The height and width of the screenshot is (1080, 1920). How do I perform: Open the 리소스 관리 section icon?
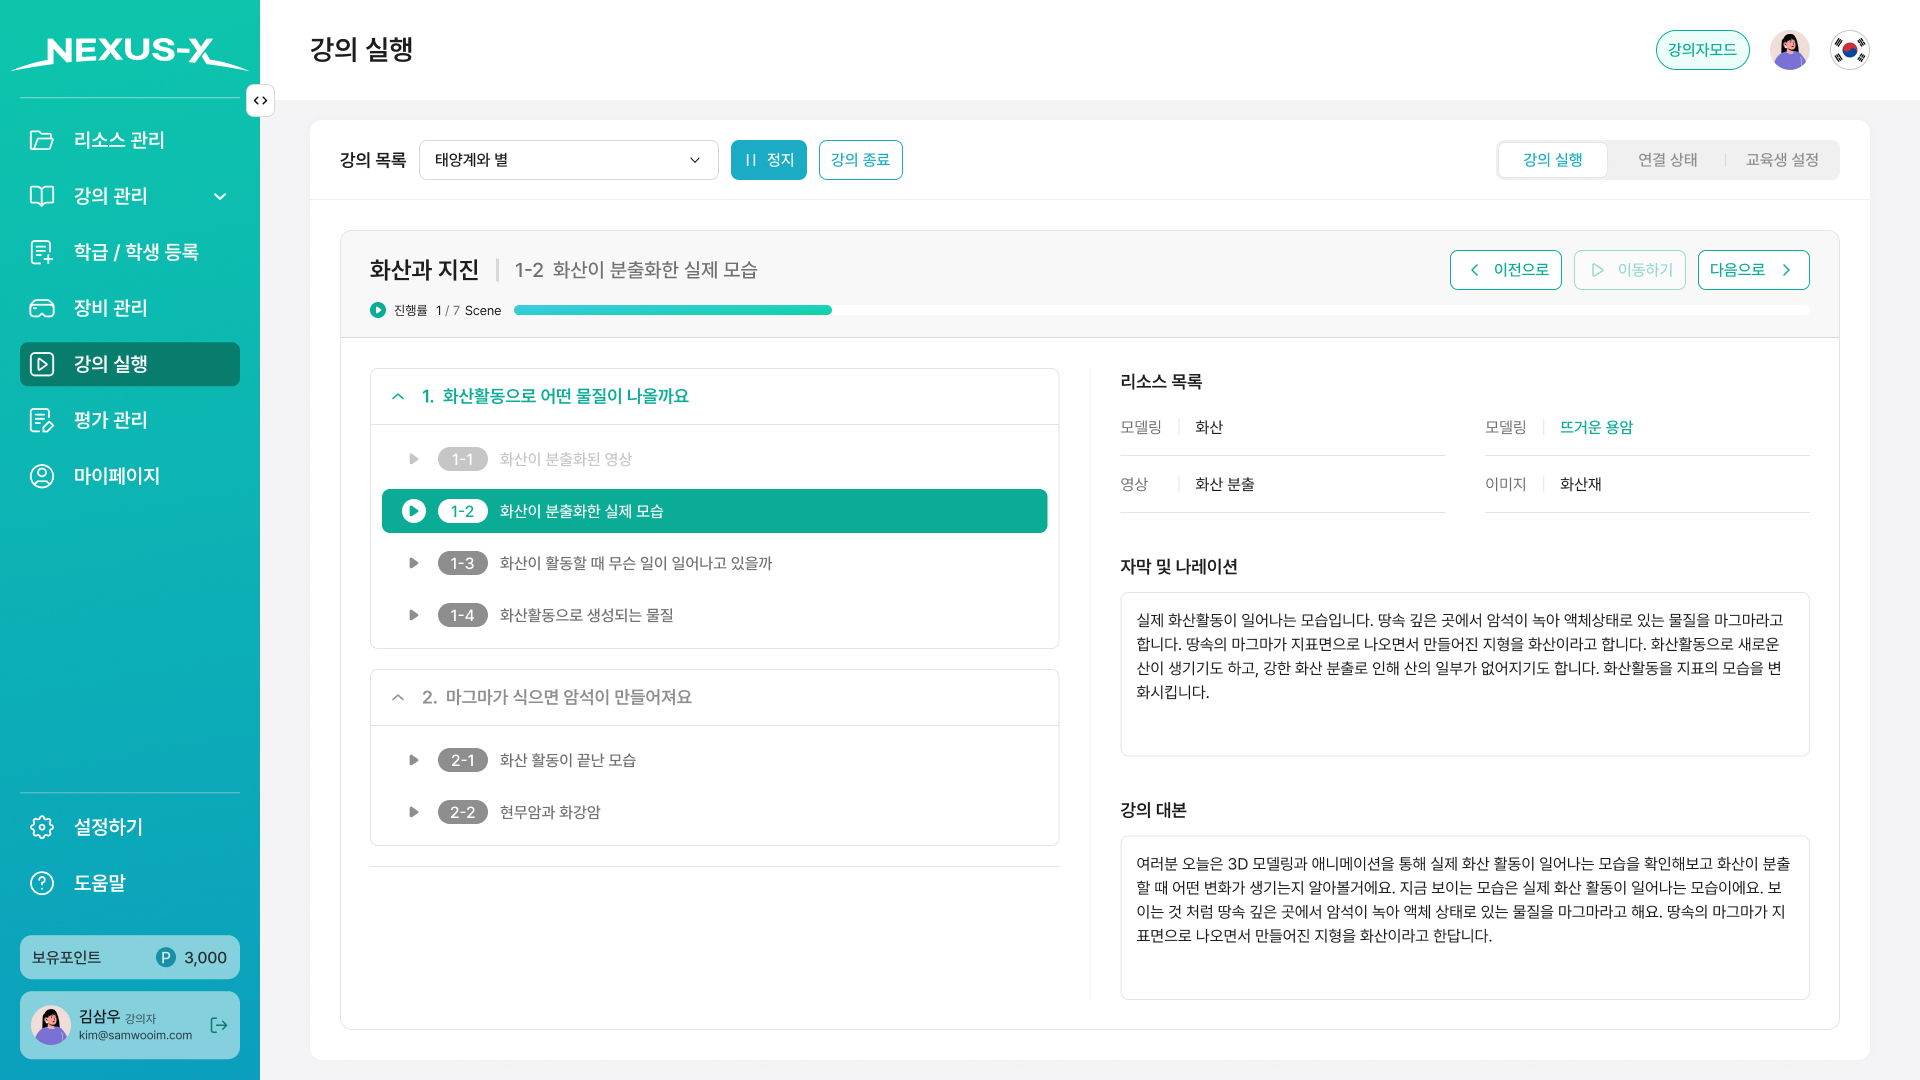click(x=42, y=141)
